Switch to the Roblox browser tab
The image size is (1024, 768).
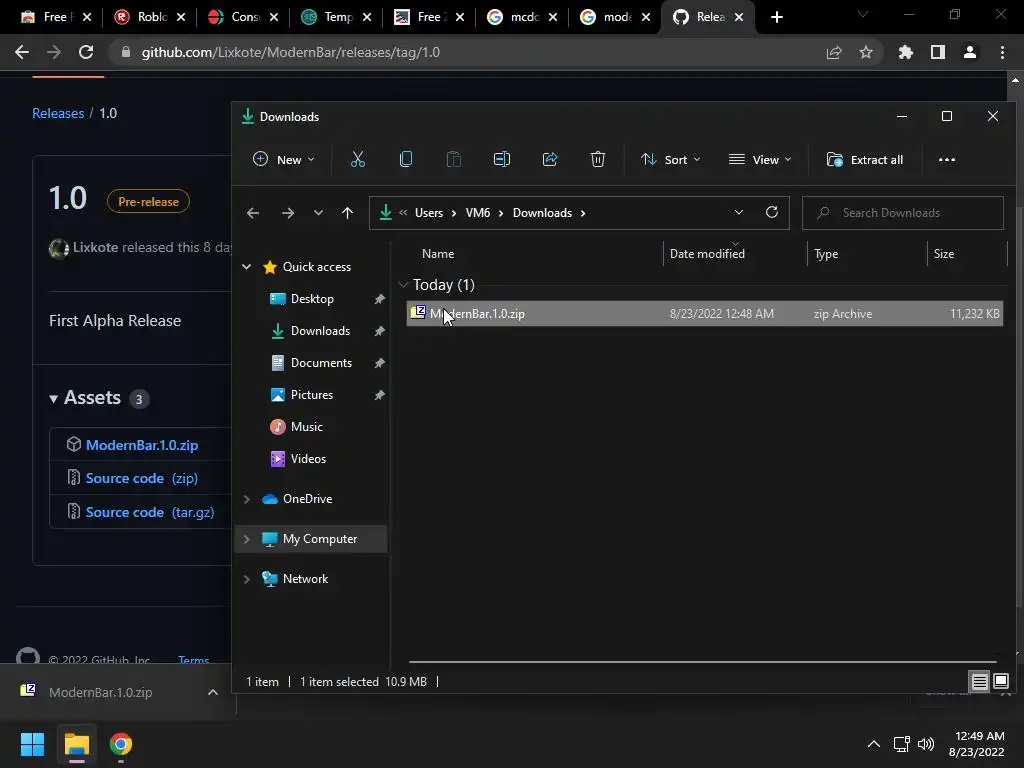(x=151, y=17)
